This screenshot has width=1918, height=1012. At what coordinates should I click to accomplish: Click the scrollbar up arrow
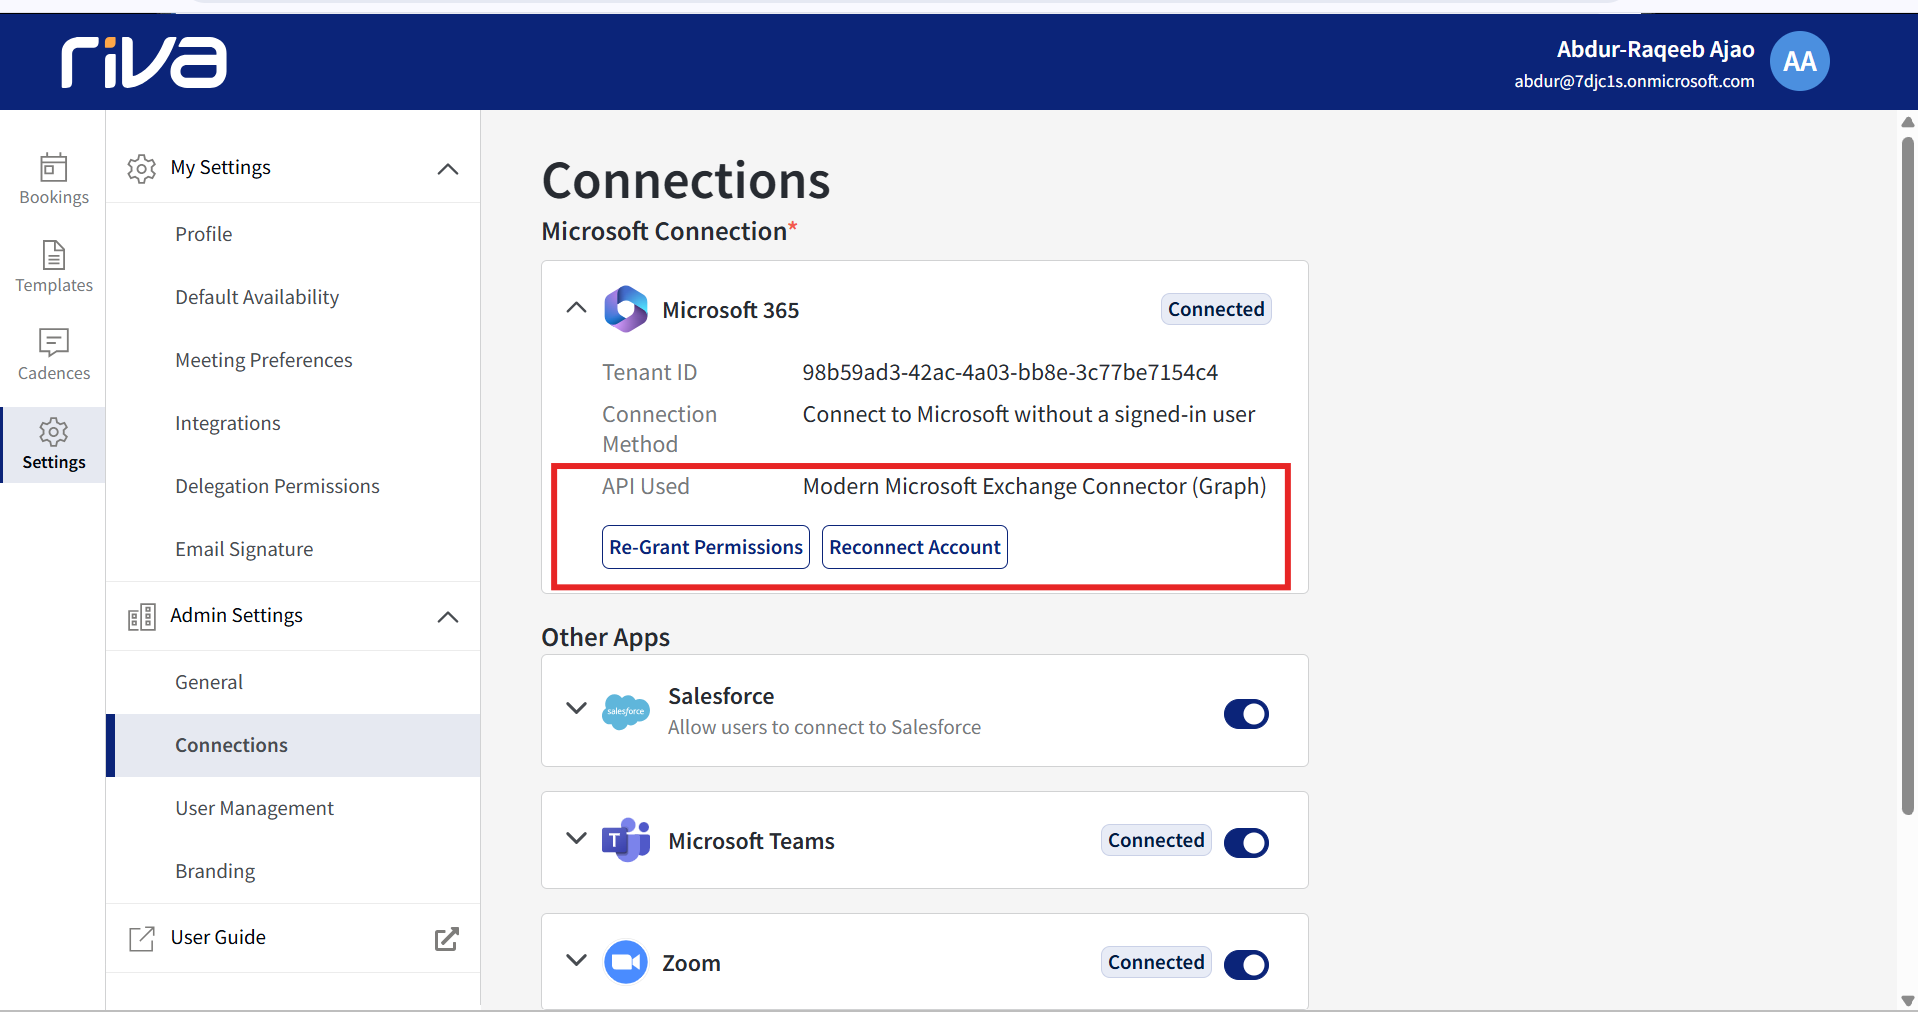coord(1907,122)
